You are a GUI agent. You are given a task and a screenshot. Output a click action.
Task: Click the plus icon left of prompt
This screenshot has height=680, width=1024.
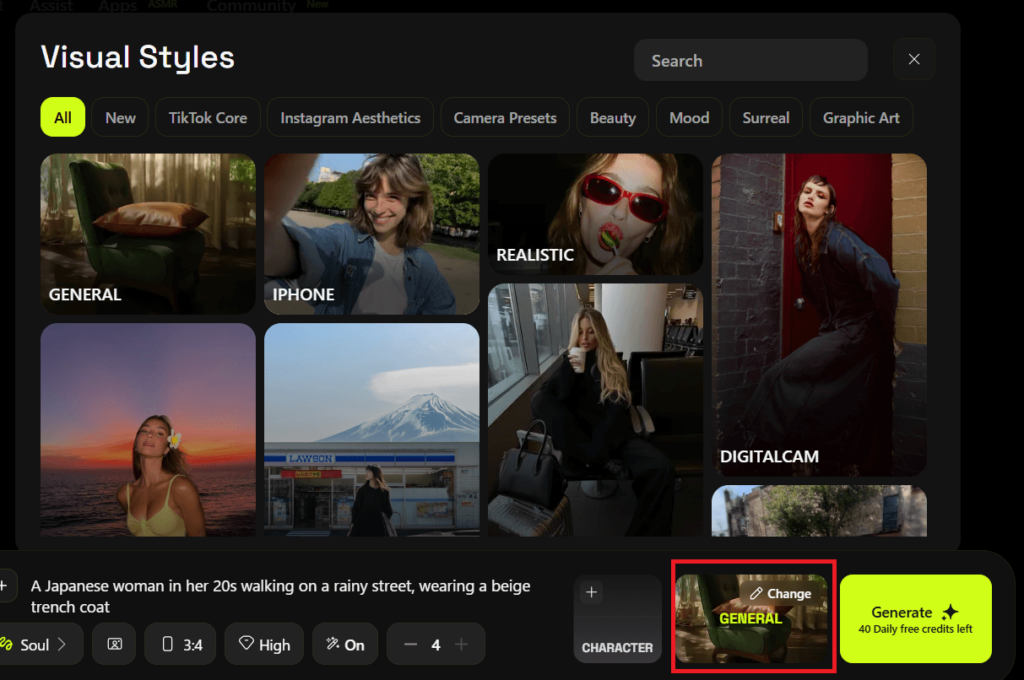pyautogui.click(x=4, y=585)
